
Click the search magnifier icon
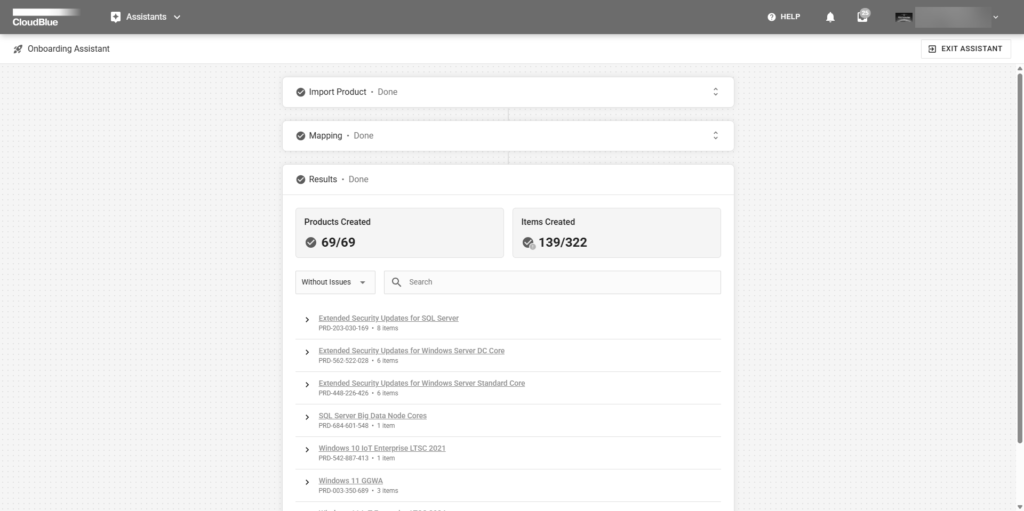pos(396,282)
